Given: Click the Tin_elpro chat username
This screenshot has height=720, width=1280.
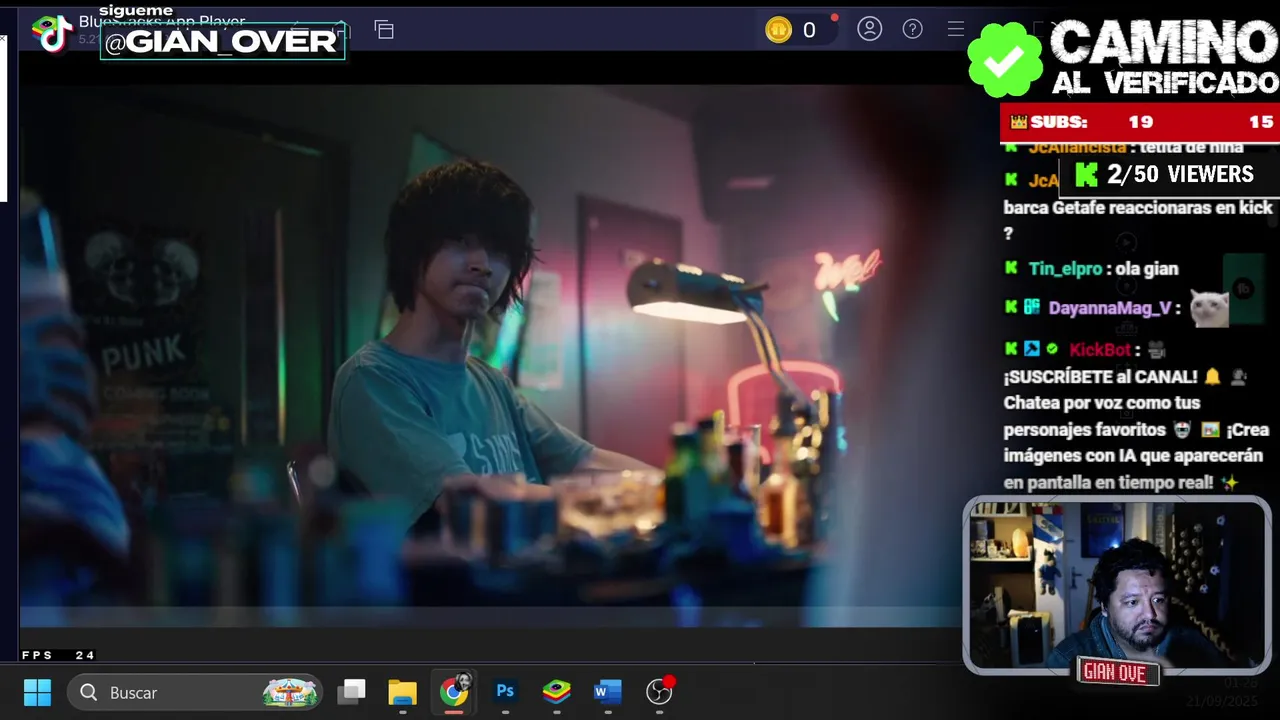Looking at the screenshot, I should (x=1065, y=269).
